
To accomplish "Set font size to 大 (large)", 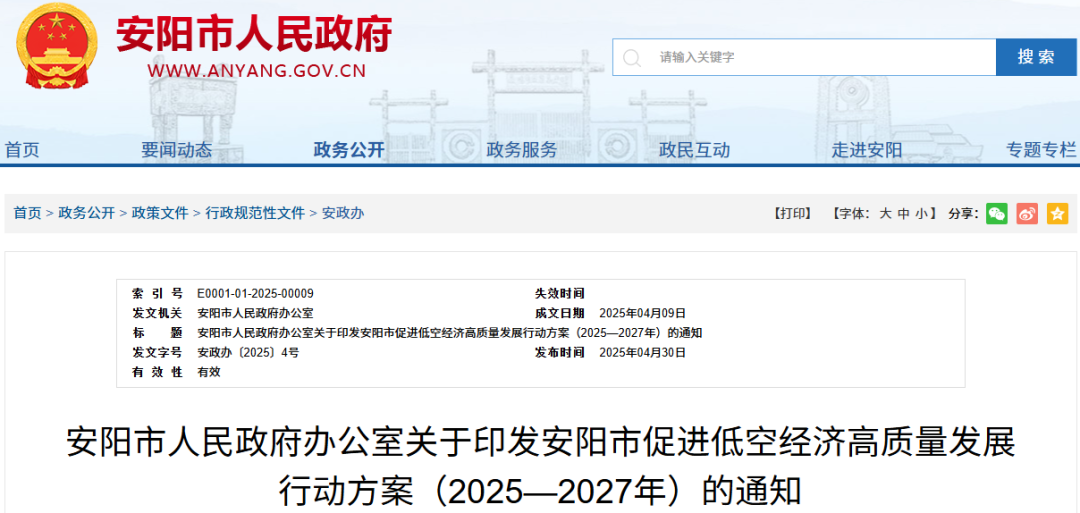I will [885, 213].
